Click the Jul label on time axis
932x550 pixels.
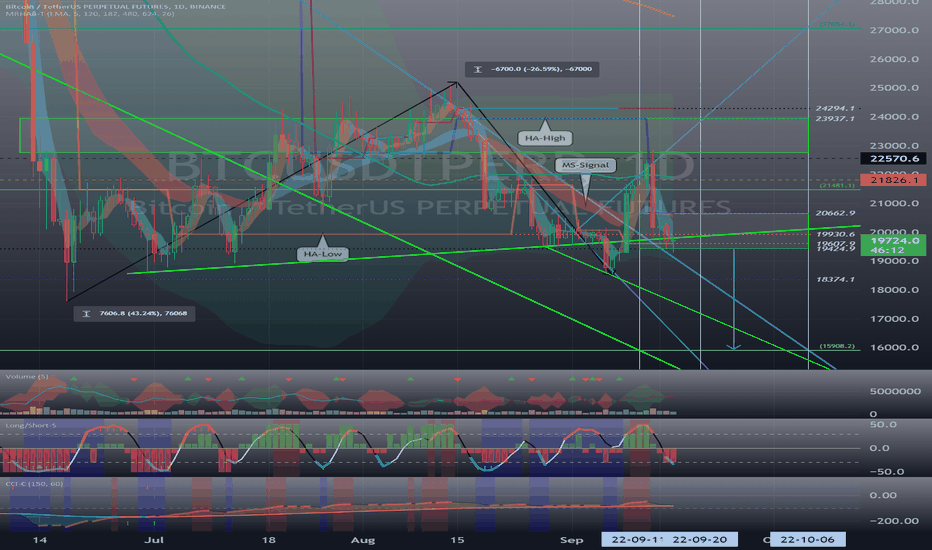pos(154,540)
